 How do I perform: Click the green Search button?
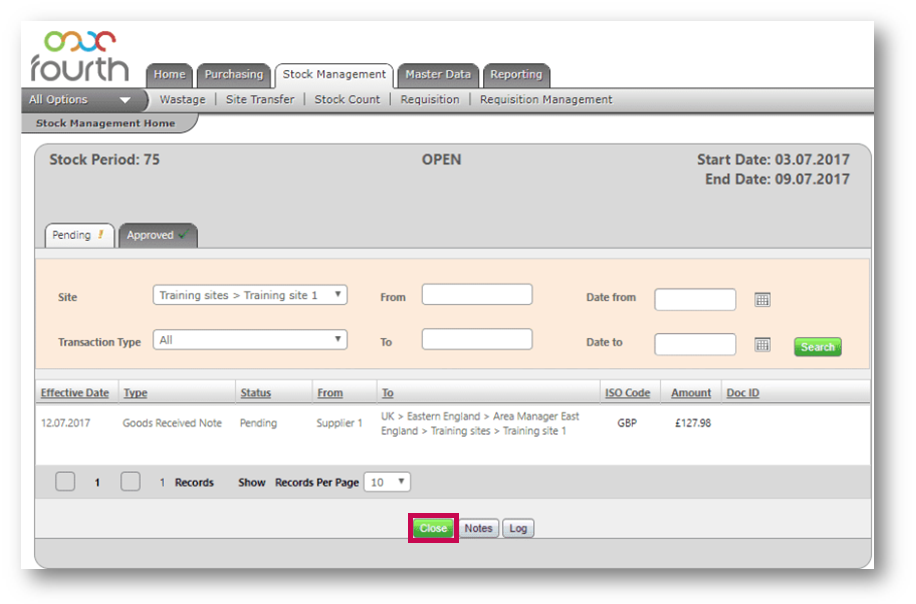817,347
